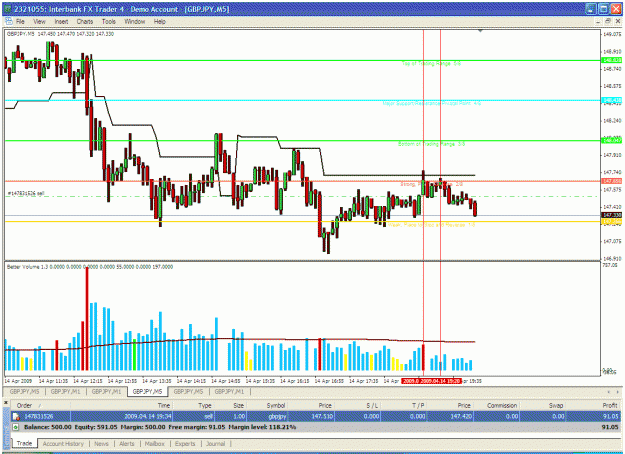625x454 pixels.
Task: Restore the inner chart window size
Action: 608,22
